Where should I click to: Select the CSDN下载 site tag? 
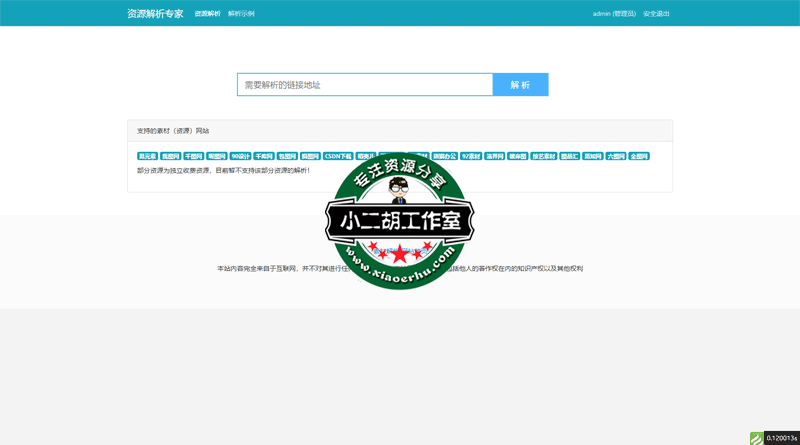tap(338, 157)
